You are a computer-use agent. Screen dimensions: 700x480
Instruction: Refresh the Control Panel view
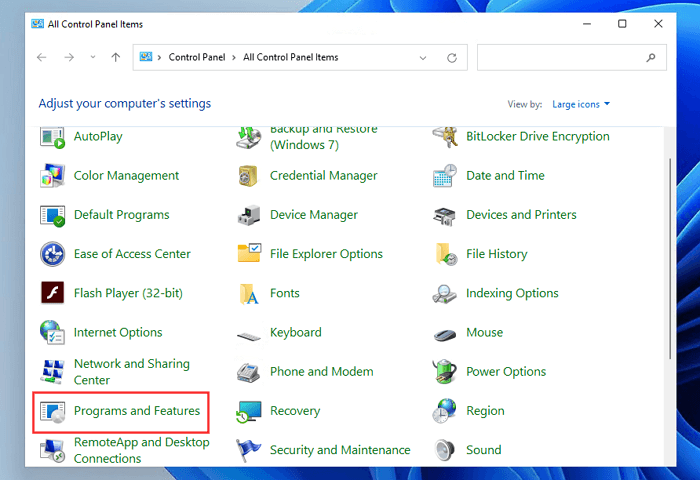pyautogui.click(x=452, y=58)
